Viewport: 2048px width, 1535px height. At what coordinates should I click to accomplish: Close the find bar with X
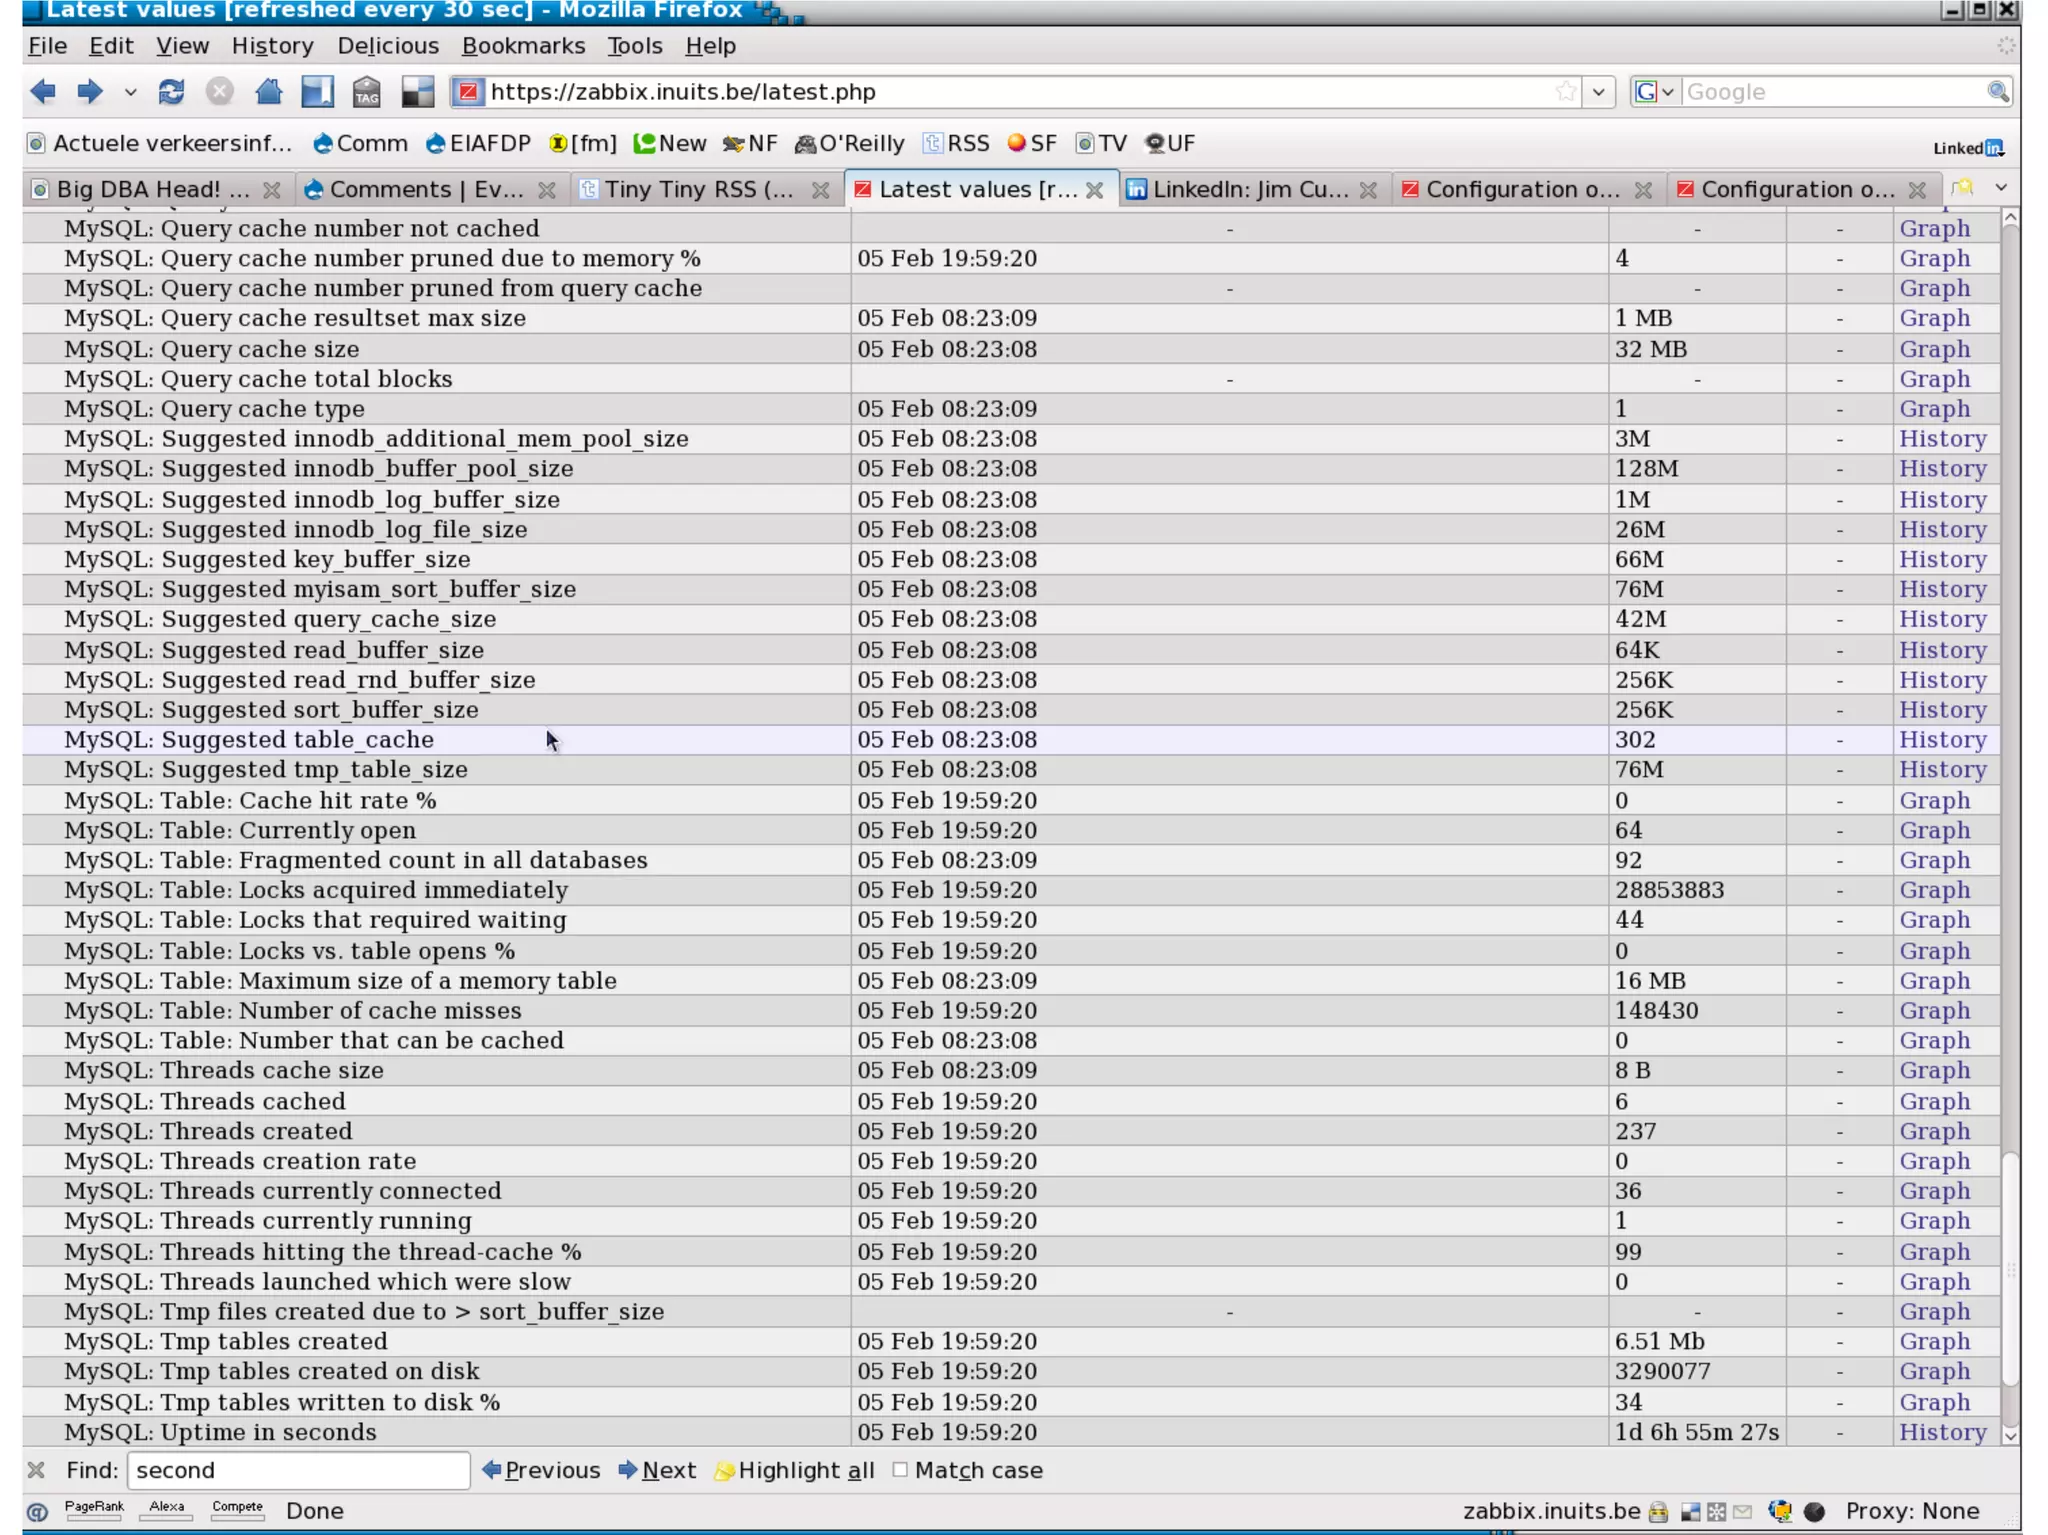tap(36, 1470)
